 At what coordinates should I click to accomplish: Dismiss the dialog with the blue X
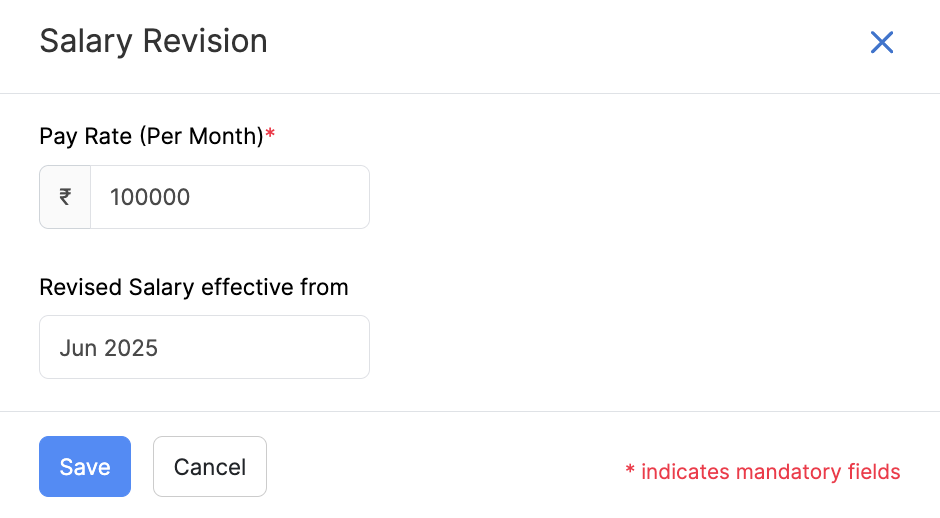(881, 42)
